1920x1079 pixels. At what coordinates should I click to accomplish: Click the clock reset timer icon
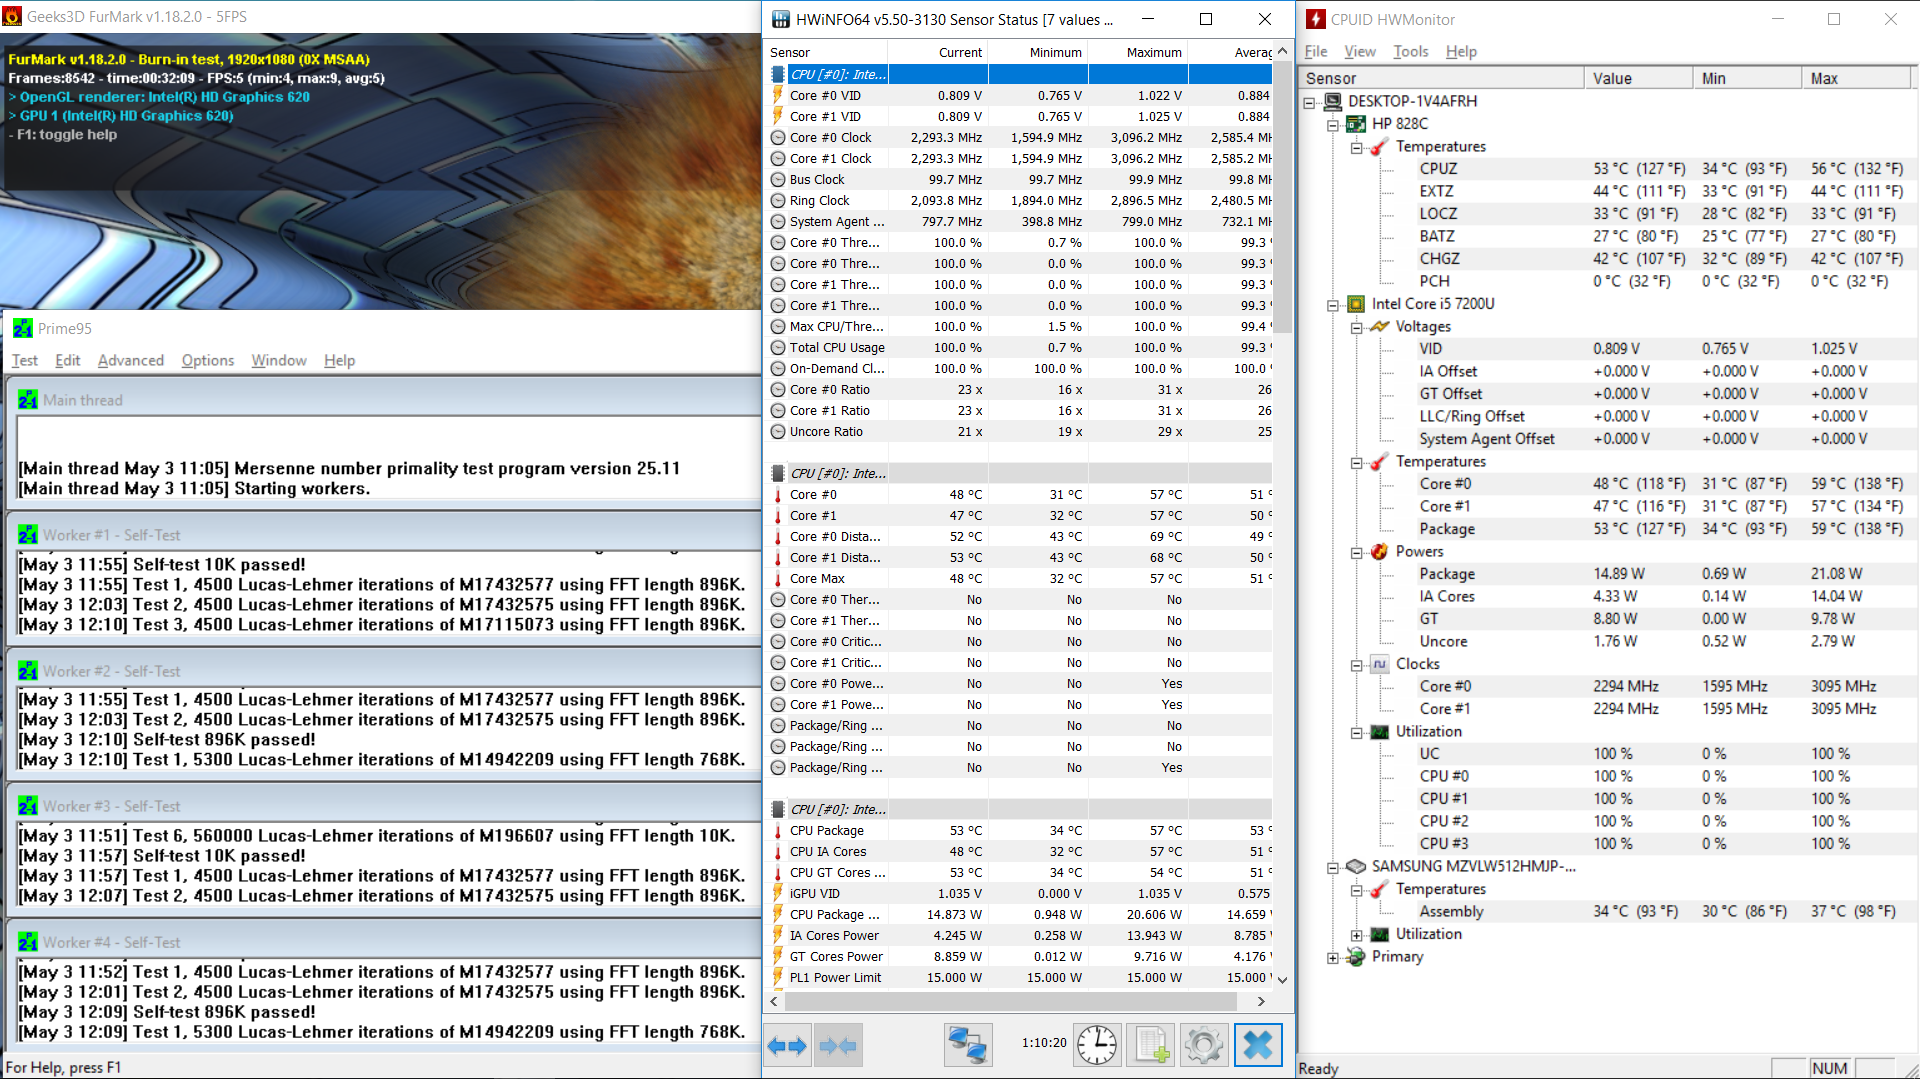(1097, 1046)
